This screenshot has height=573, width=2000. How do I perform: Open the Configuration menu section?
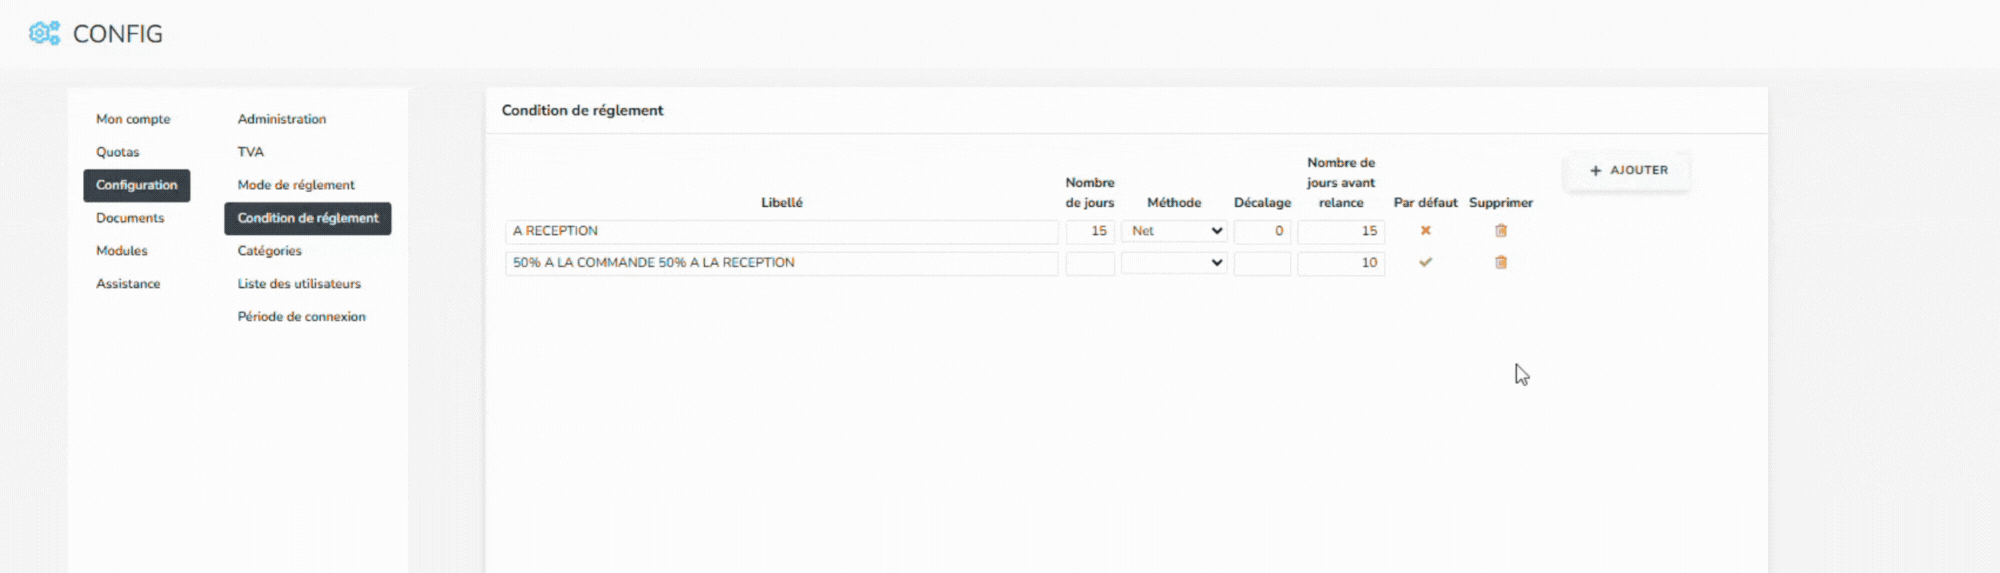pyautogui.click(x=136, y=185)
